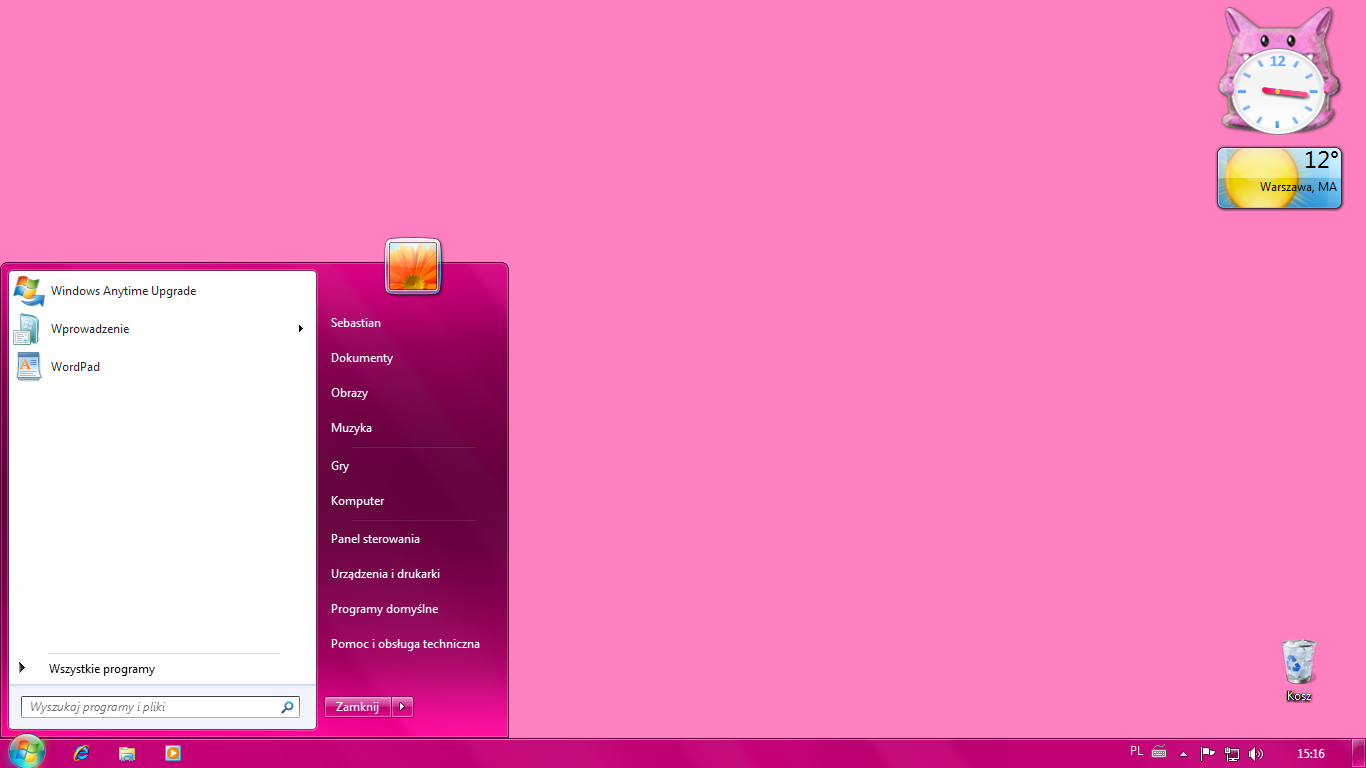Click the volume speaker tray icon

[x=1256, y=754]
